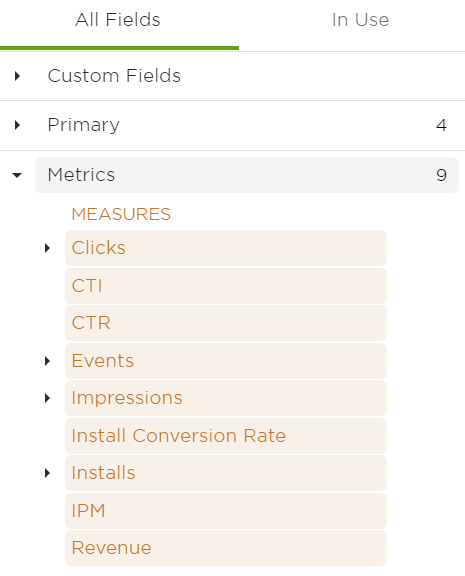The width and height of the screenshot is (465, 576).
Task: Expand the Primary section arrow
Action: [x=17, y=125]
